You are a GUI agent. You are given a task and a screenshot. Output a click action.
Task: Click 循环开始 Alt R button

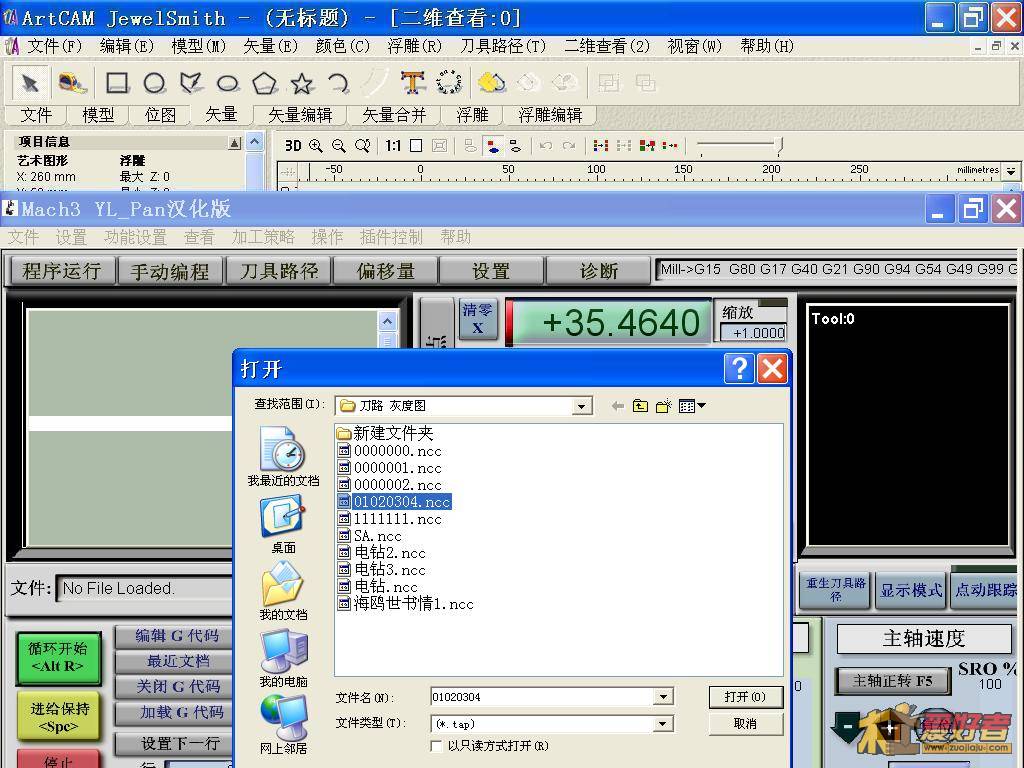[58, 658]
